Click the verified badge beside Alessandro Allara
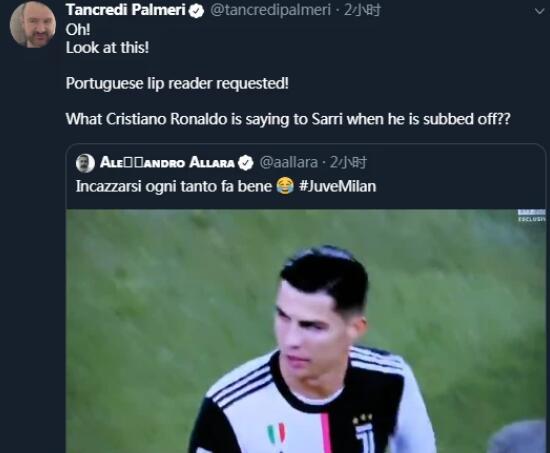The width and height of the screenshot is (550, 453). pyautogui.click(x=246, y=163)
